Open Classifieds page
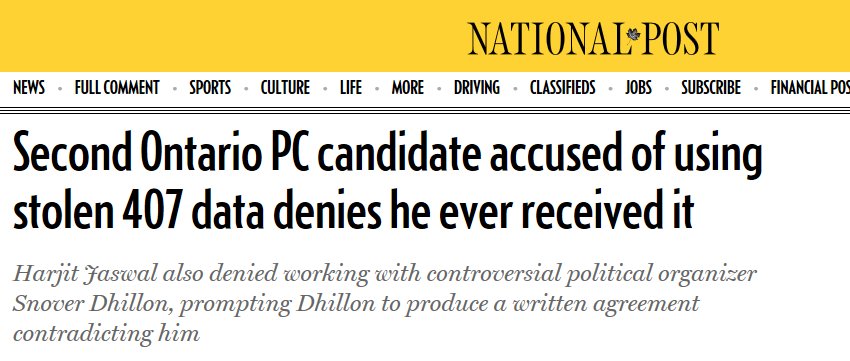This screenshot has width=850, height=361. tap(563, 88)
